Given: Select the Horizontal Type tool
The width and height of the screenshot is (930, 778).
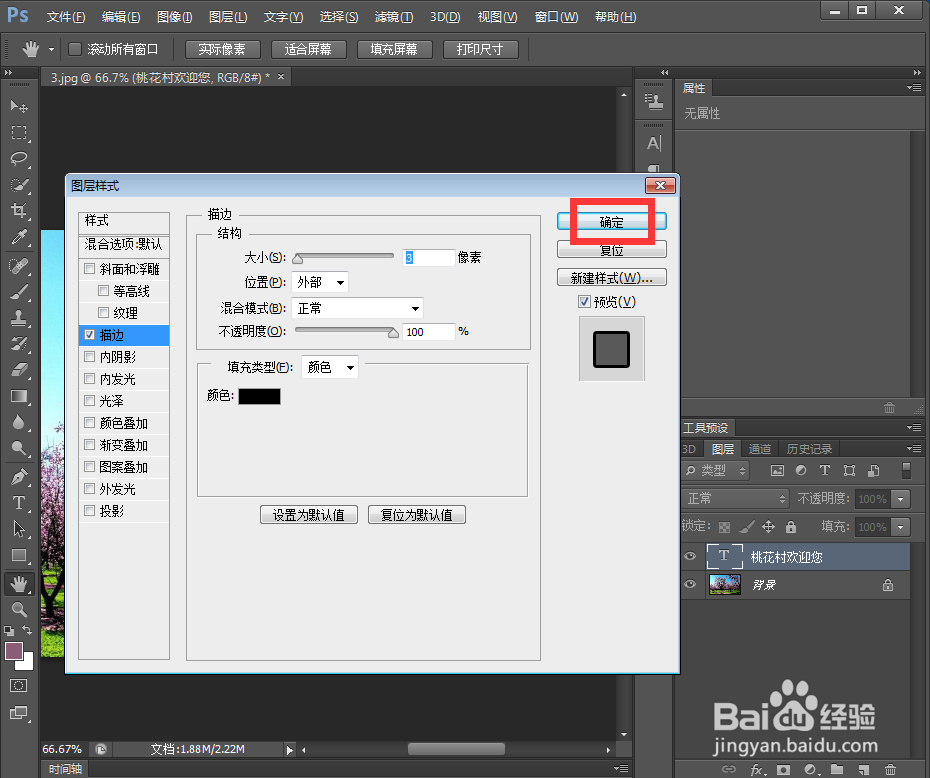Looking at the screenshot, I should point(19,502).
